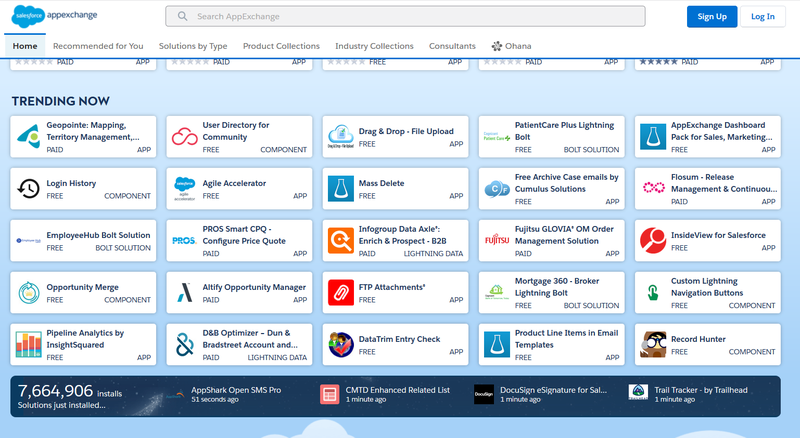Click the 7,664,906 installs counter
Screen dimensions: 800x438
pos(70,391)
